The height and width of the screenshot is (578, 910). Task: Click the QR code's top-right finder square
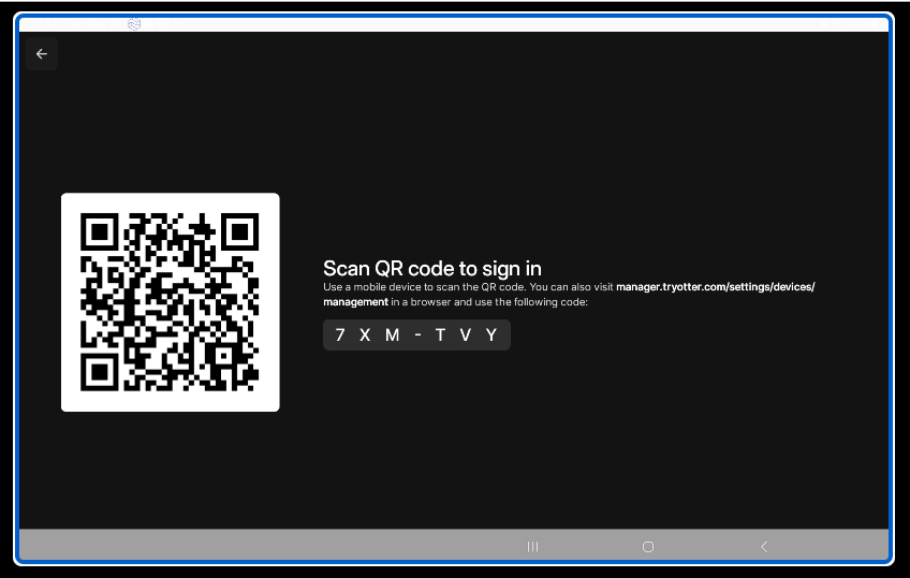[x=241, y=233]
